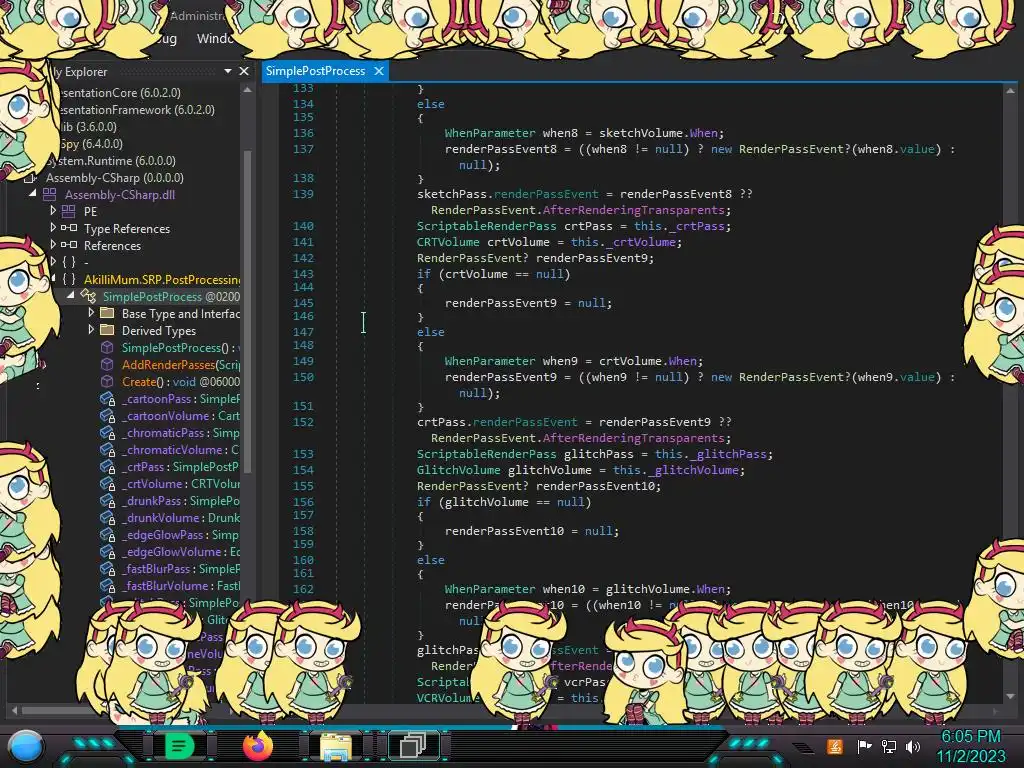Expand Base Type and Interfaces folder
Screen dimensions: 1024x768
pos(91,313)
